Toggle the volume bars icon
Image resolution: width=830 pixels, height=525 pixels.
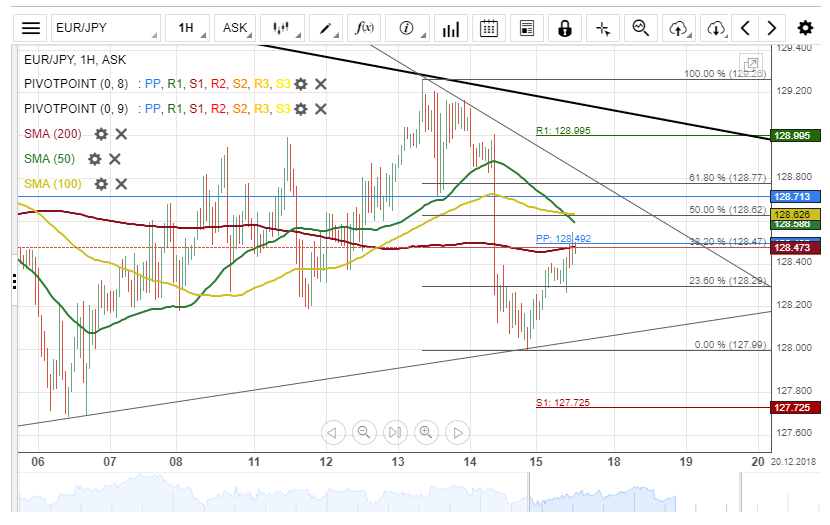click(452, 28)
